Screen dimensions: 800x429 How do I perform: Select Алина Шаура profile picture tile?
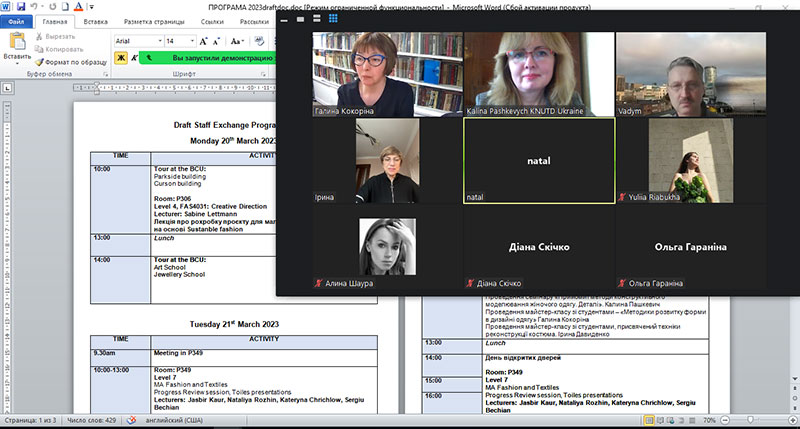click(x=387, y=247)
